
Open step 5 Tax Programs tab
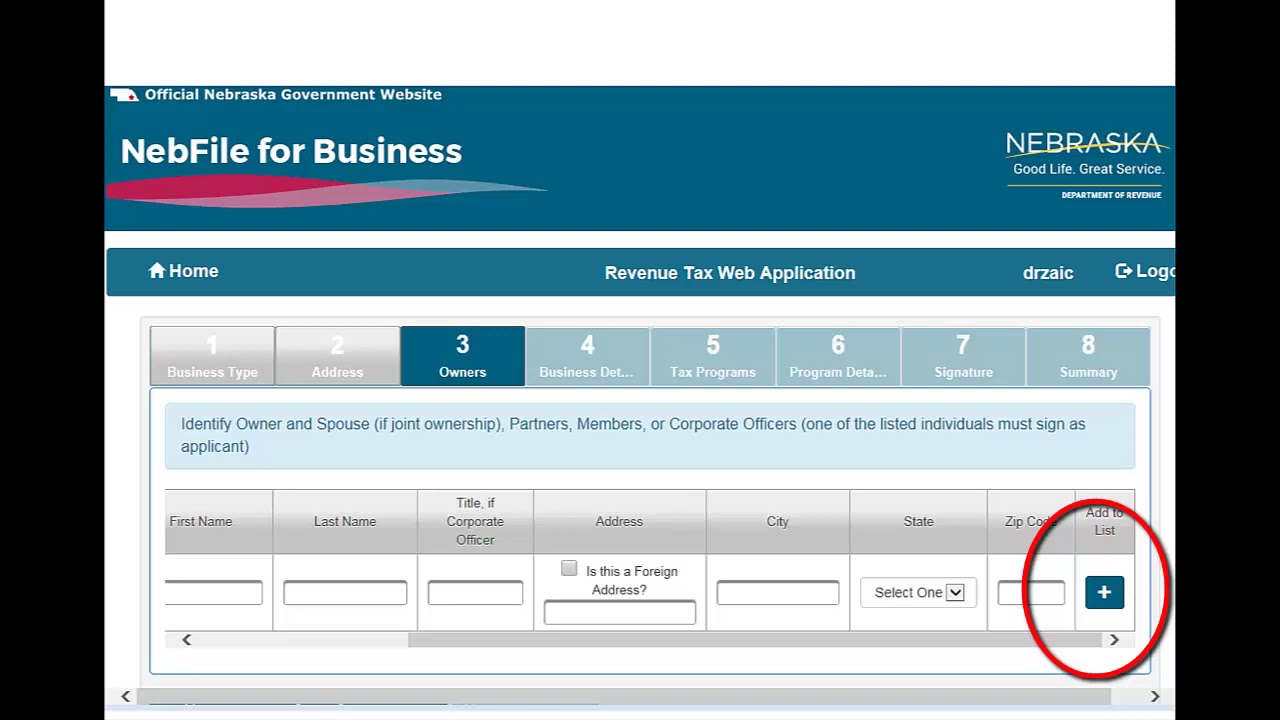pyautogui.click(x=712, y=356)
